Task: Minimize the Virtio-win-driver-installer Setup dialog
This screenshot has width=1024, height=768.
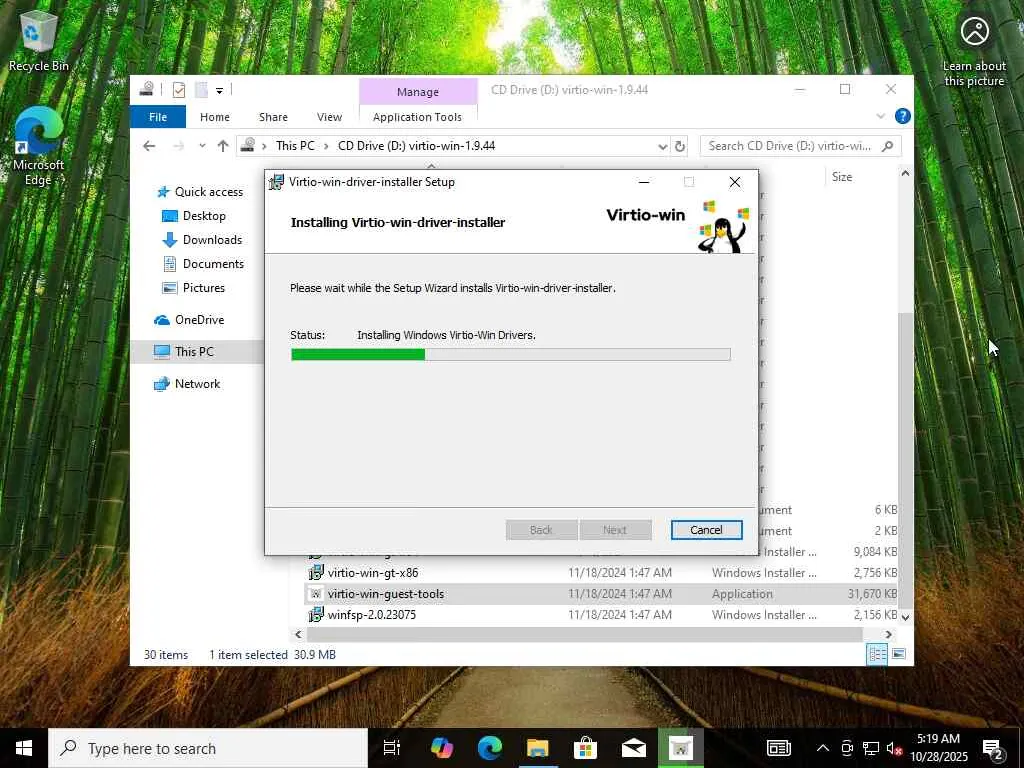Action: click(644, 182)
